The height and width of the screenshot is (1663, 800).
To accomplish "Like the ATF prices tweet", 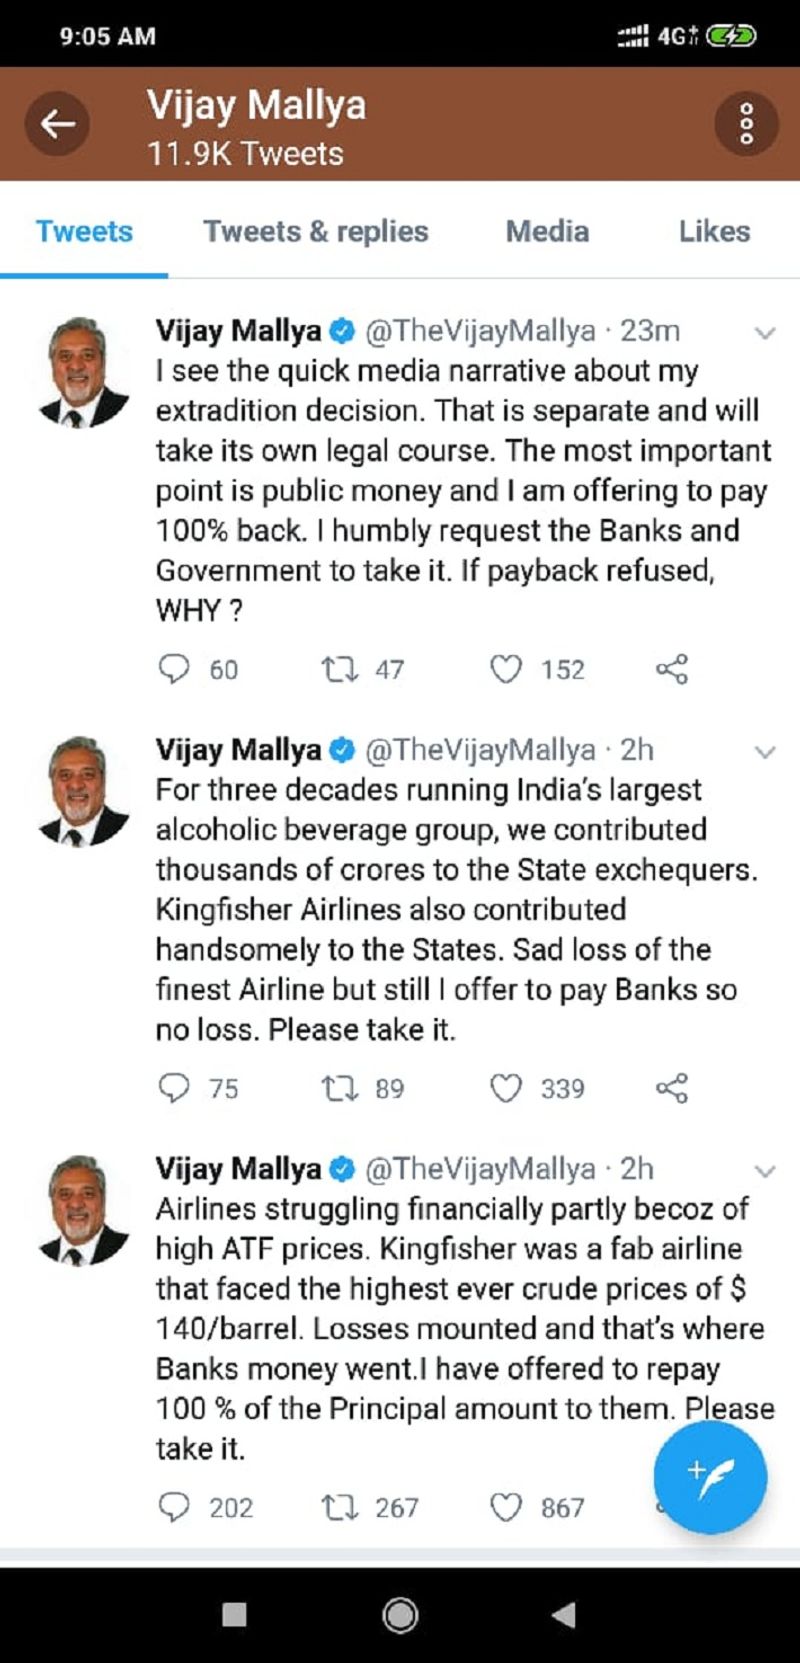I will (x=506, y=1506).
